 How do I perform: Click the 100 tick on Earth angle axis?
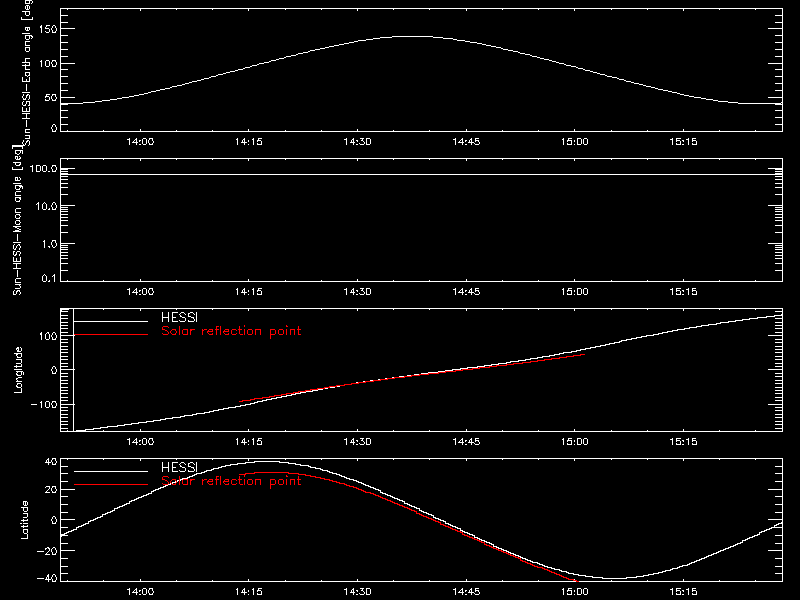click(49, 64)
